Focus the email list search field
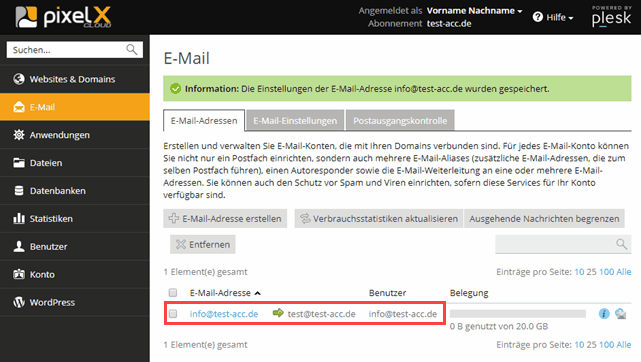This screenshot has width=641, height=362. click(563, 244)
